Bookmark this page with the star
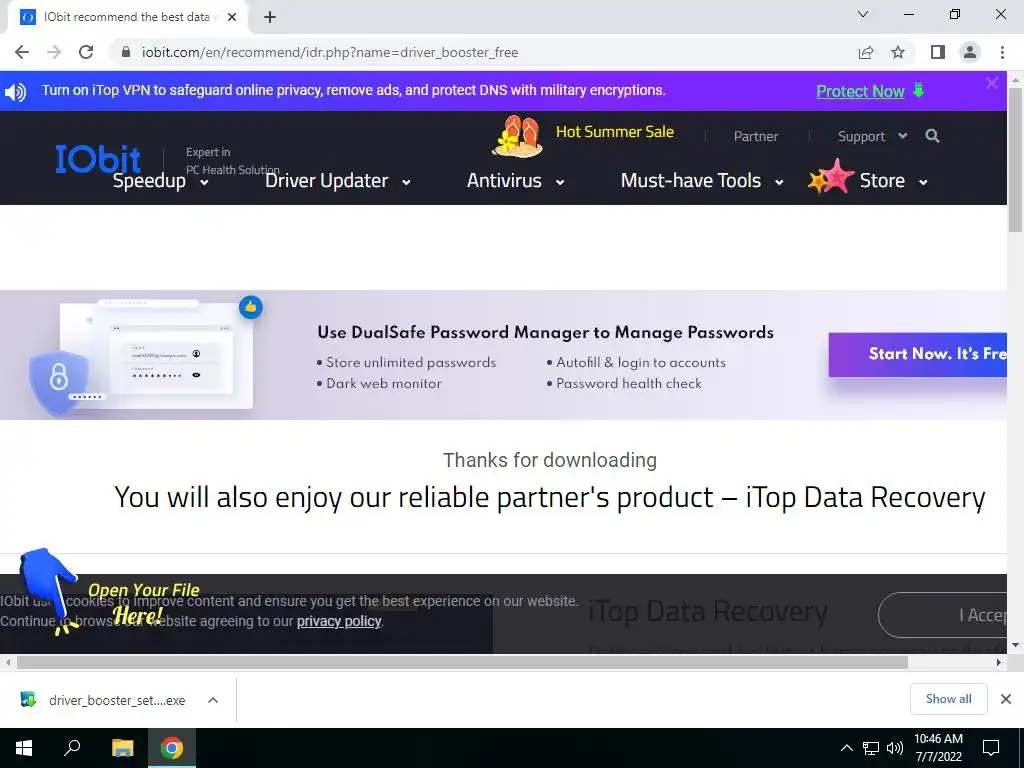 tap(898, 52)
